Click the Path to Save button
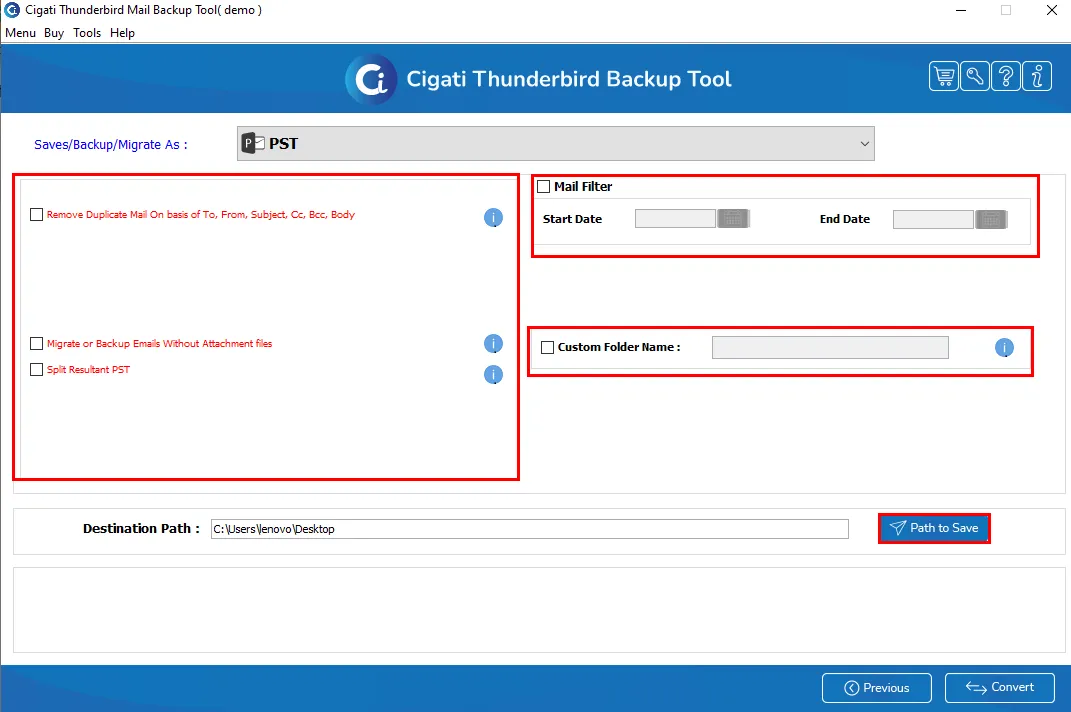Image resolution: width=1071 pixels, height=712 pixels. pyautogui.click(x=934, y=528)
